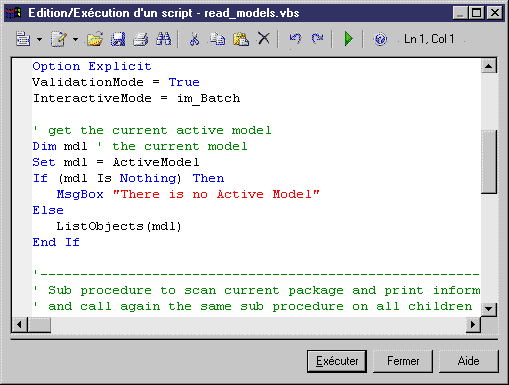The height and width of the screenshot is (385, 509).
Task: Click comment 'get the current active model'
Action: click(x=152, y=130)
